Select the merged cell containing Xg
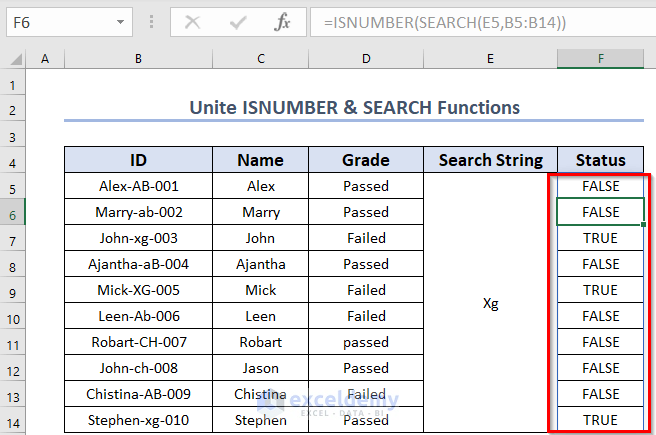 (490, 303)
